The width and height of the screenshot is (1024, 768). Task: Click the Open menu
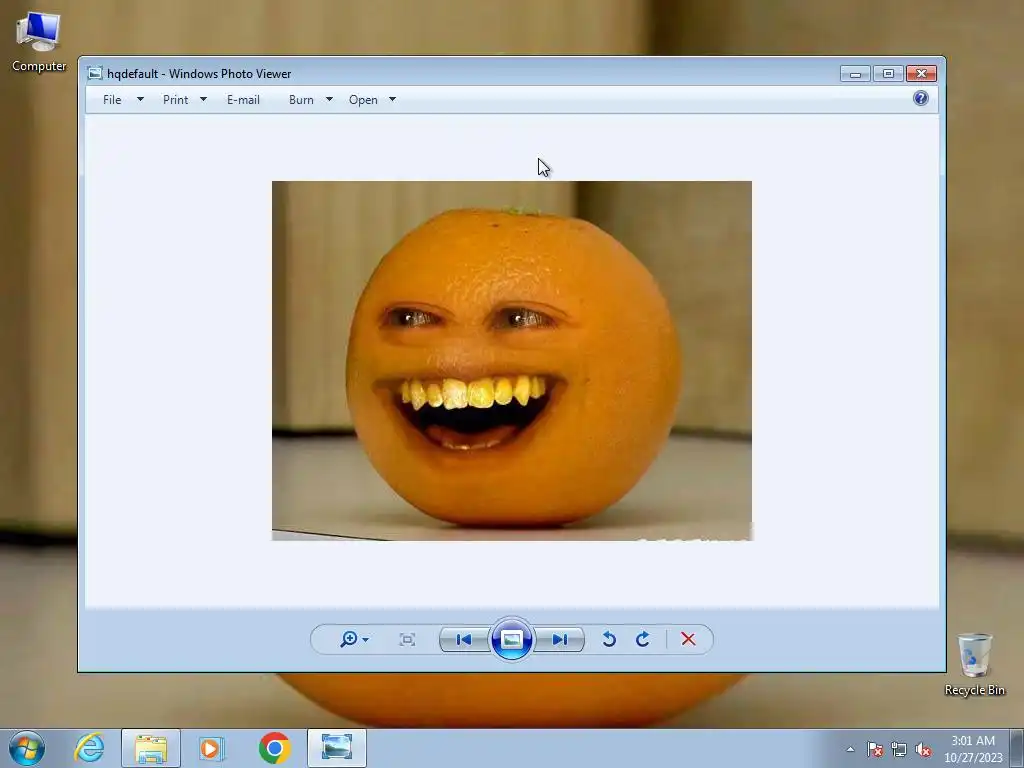tap(363, 100)
